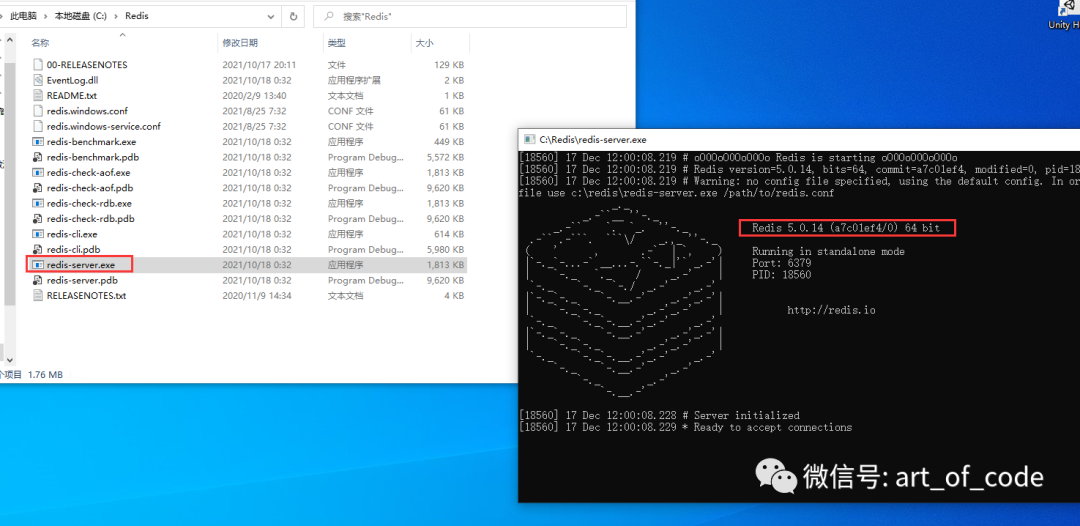Click the redis-check-aof.exe application icon
Image resolution: width=1080 pixels, height=526 pixels.
(38, 173)
